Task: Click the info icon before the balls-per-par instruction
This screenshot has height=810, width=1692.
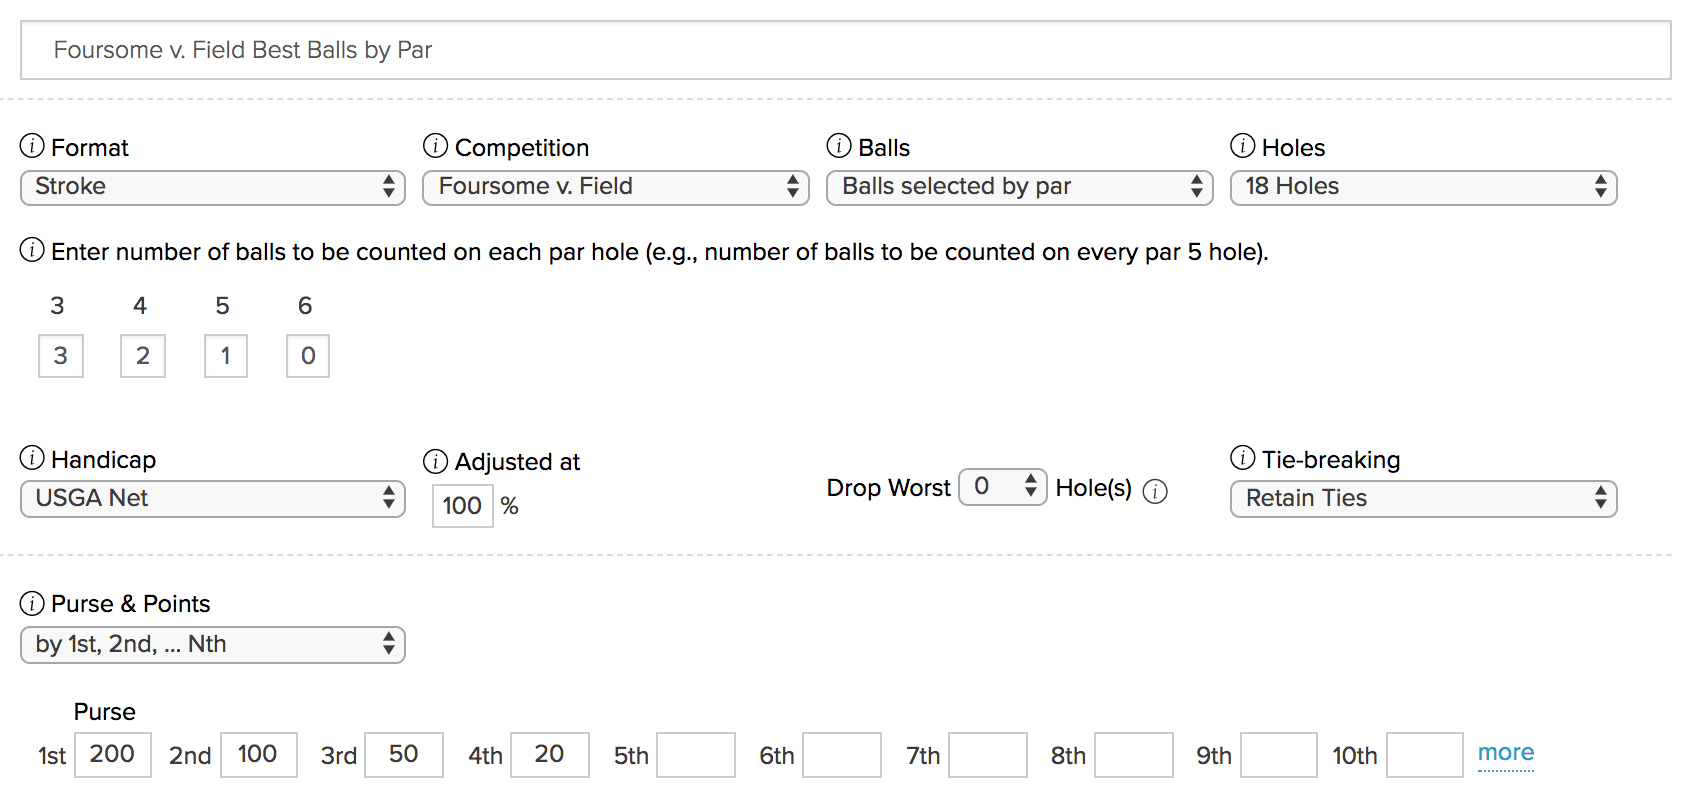Action: pyautogui.click(x=32, y=251)
